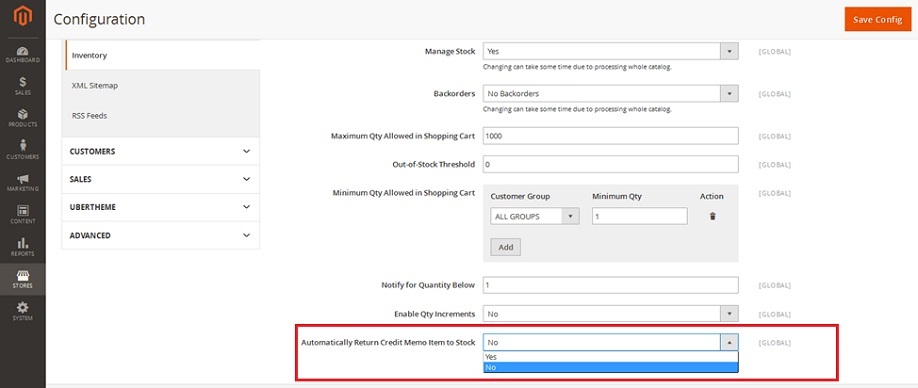Expand the CUSTOMERS configuration section

pyautogui.click(x=160, y=151)
